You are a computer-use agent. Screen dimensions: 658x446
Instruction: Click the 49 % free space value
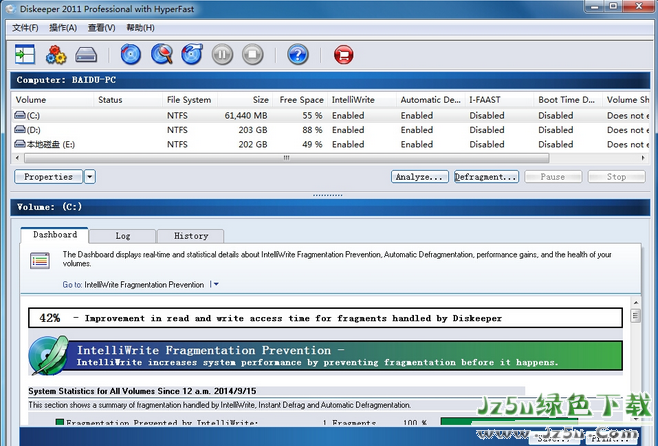[x=312, y=144]
